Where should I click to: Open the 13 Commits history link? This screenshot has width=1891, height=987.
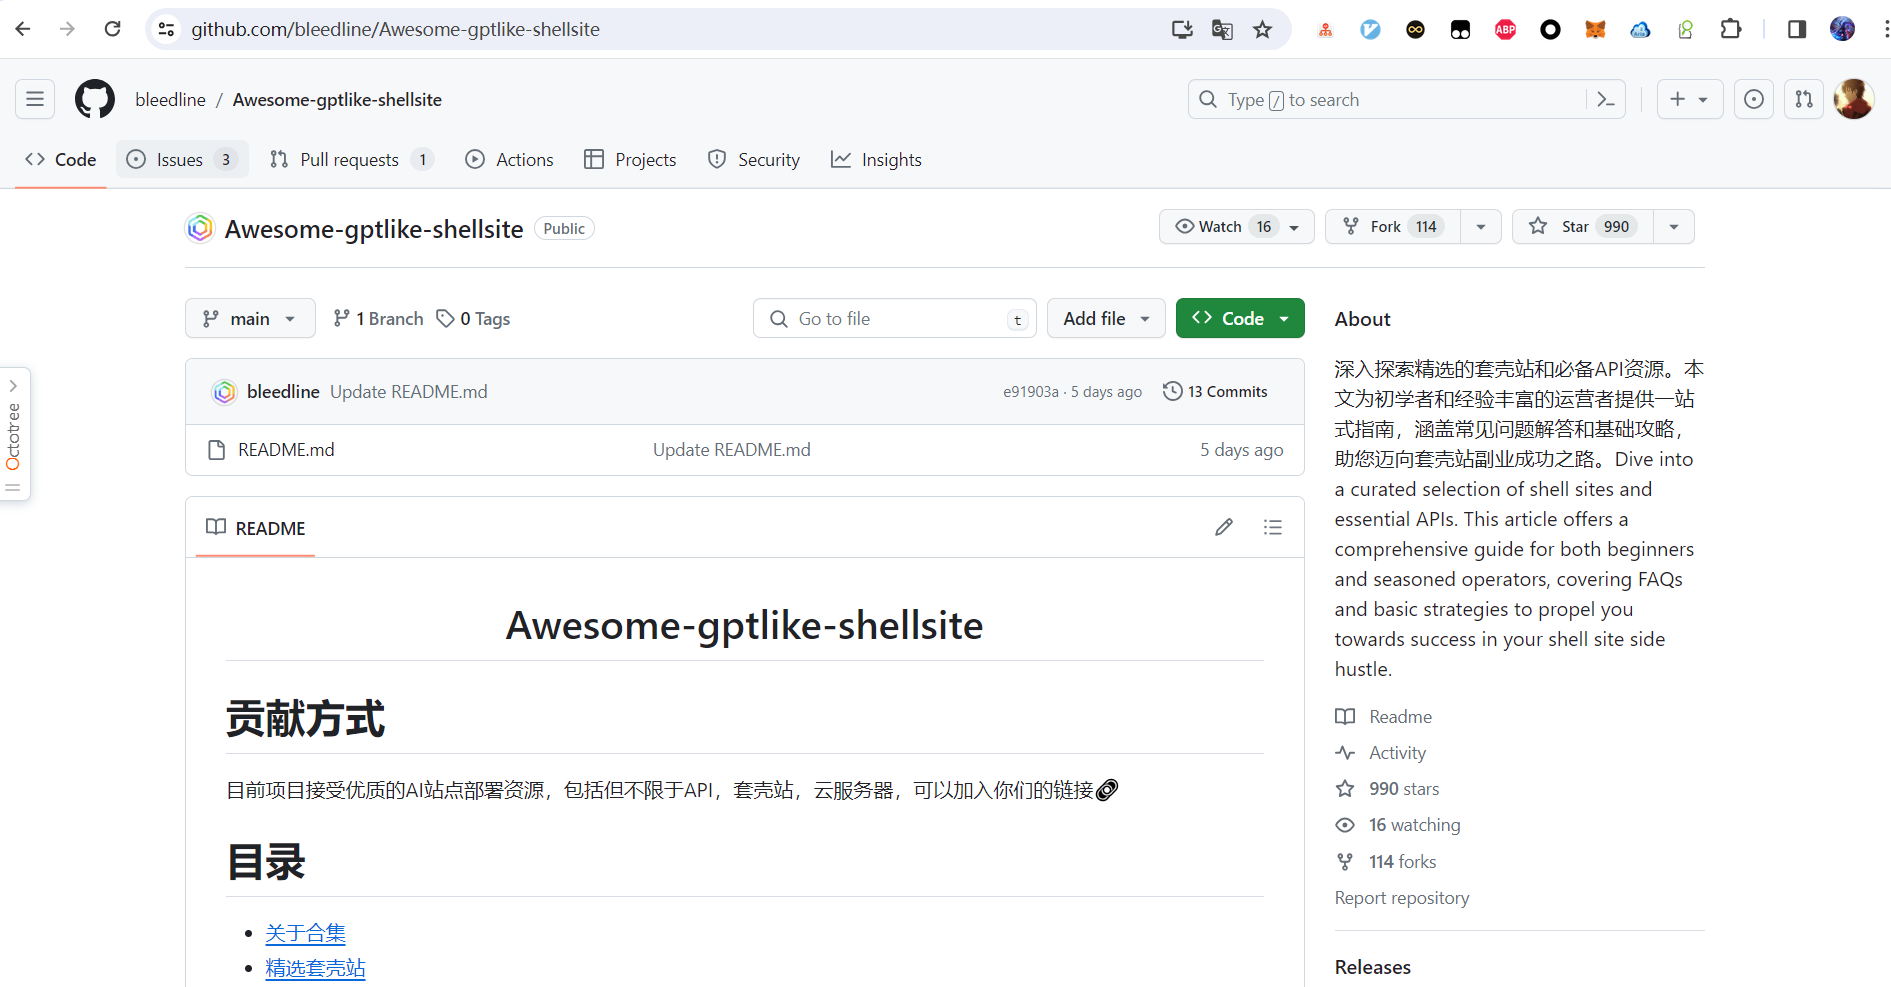coord(1215,392)
